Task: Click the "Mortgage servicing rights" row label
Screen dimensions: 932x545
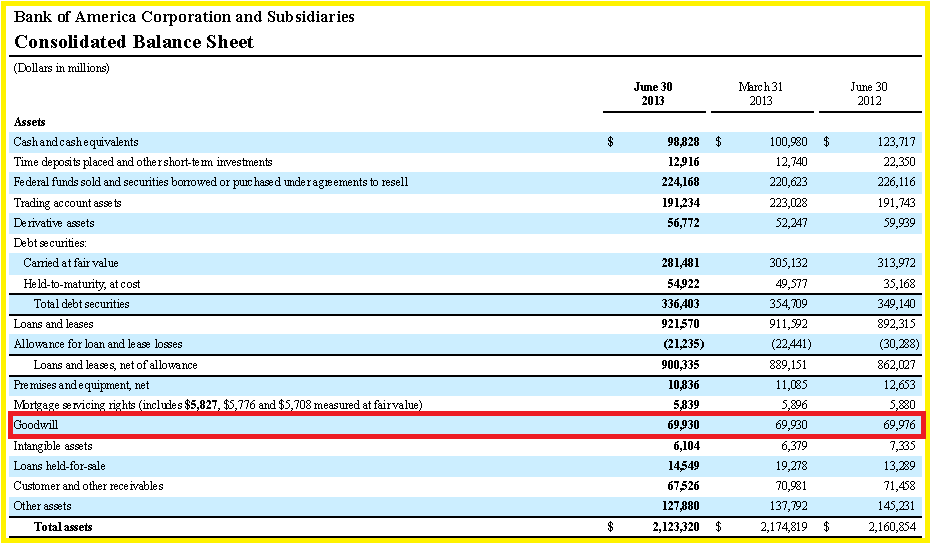Action: point(218,405)
